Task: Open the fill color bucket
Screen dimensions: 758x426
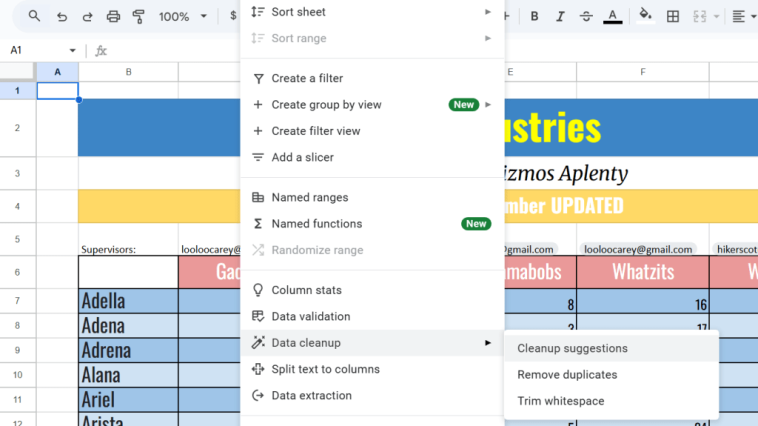Action: tap(646, 16)
